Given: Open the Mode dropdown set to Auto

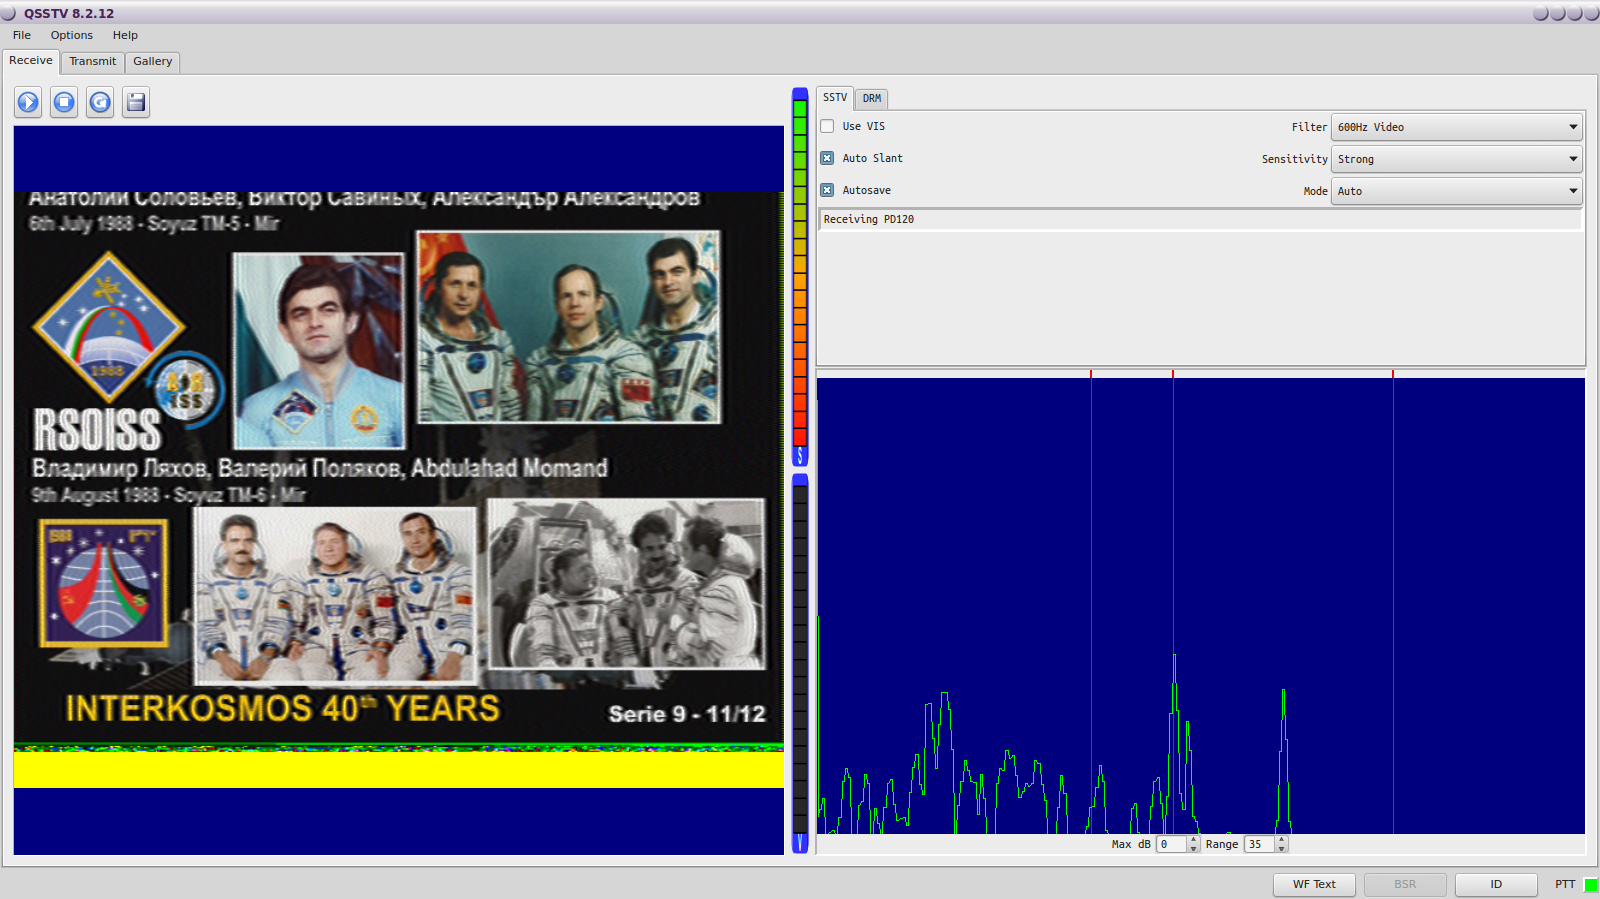Looking at the screenshot, I should tap(1456, 191).
